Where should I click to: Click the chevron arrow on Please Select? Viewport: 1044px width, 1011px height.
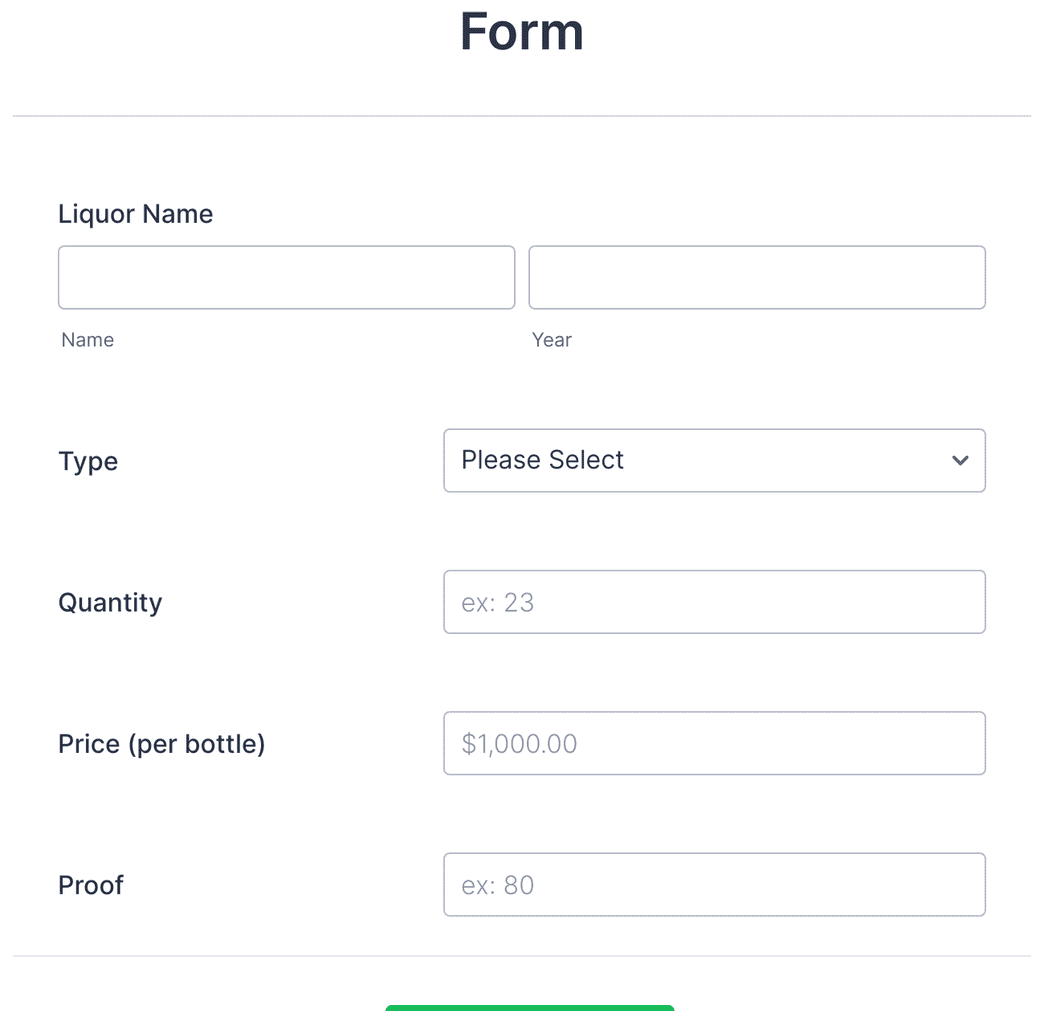(x=960, y=460)
